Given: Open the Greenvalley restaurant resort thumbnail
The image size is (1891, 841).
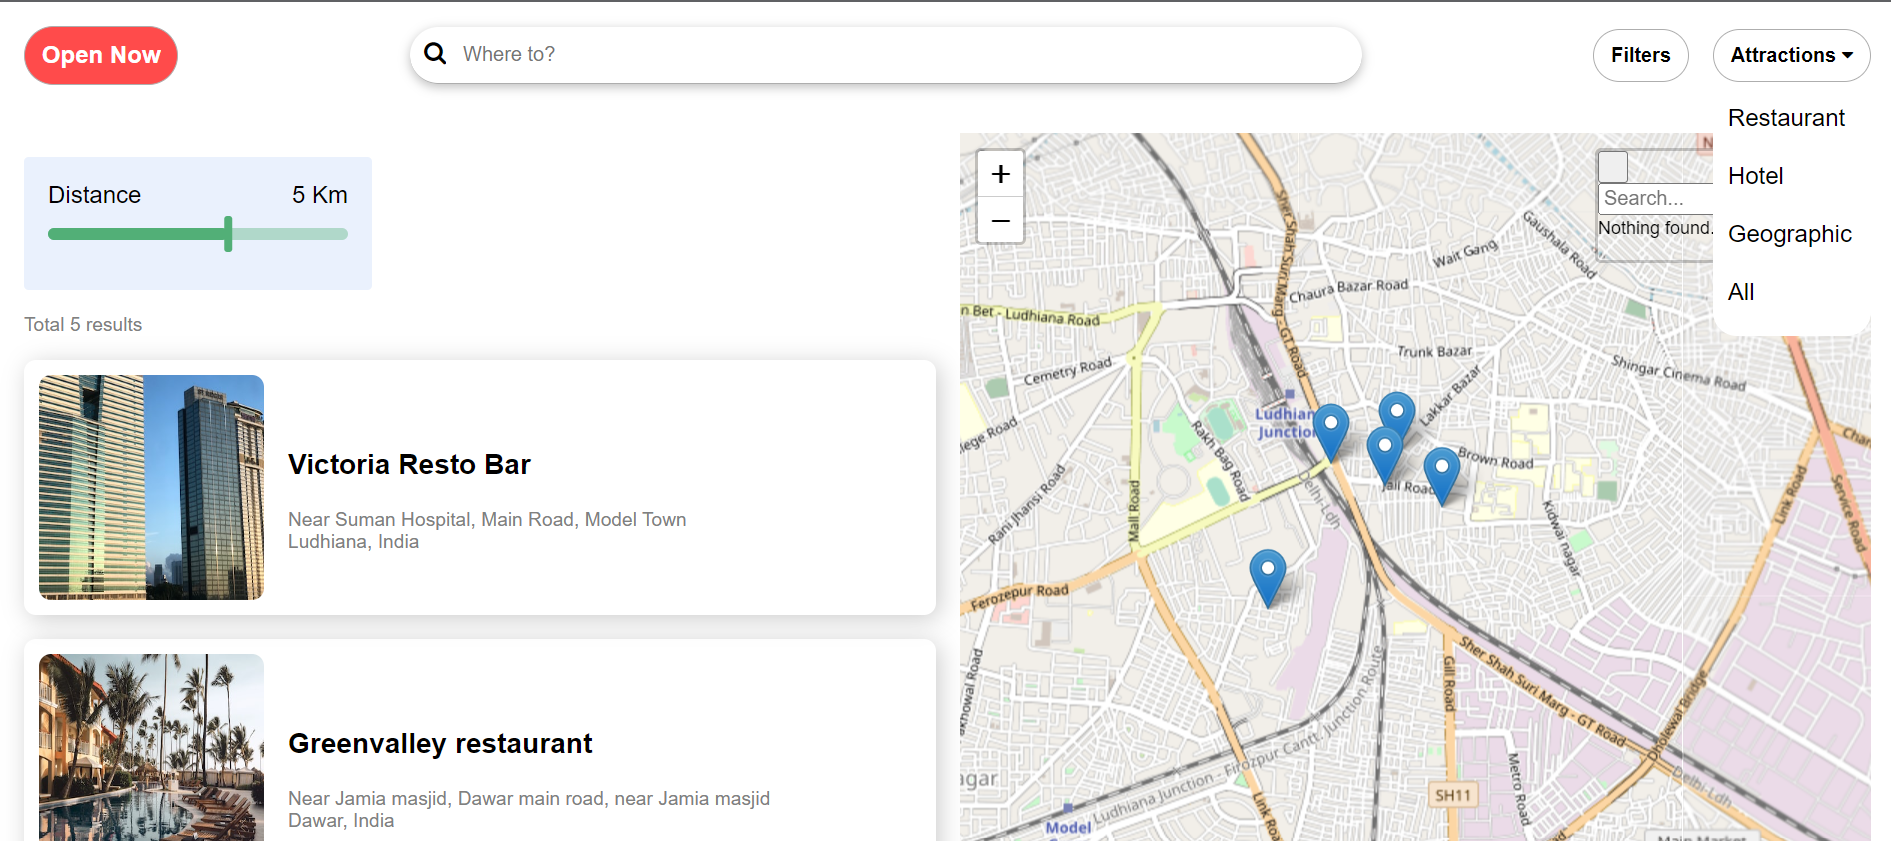Looking at the screenshot, I should 151,747.
